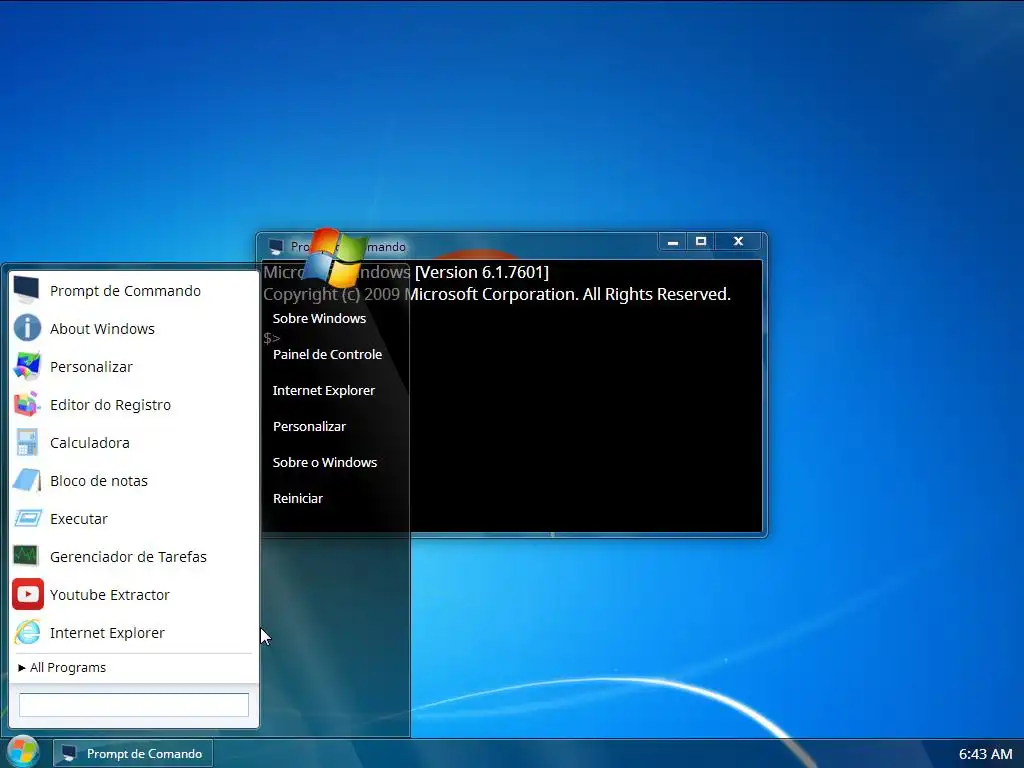Click the Youtube Extractor label
Image resolution: width=1024 pixels, height=768 pixels.
[x=110, y=594]
